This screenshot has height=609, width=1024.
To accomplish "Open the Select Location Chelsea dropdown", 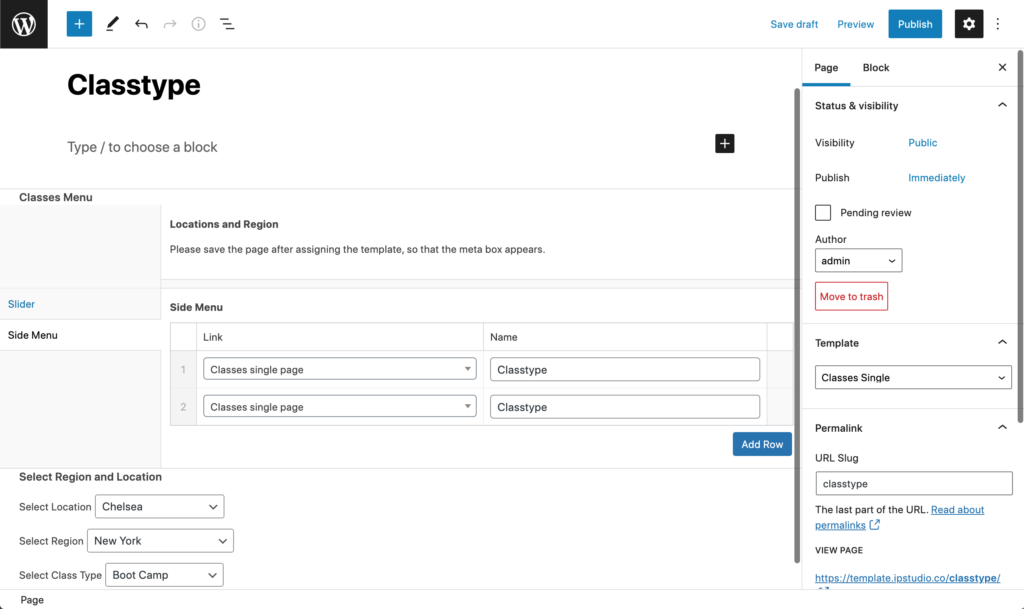I will pyautogui.click(x=159, y=507).
